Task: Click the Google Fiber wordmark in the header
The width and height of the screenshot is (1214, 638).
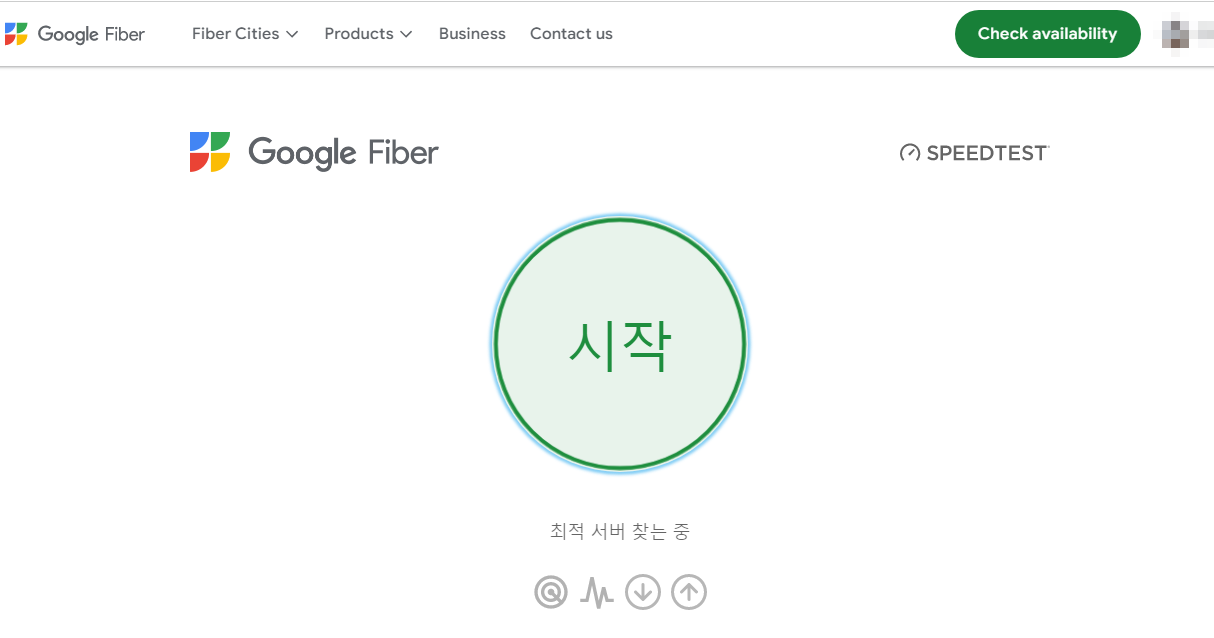Action: click(x=91, y=33)
